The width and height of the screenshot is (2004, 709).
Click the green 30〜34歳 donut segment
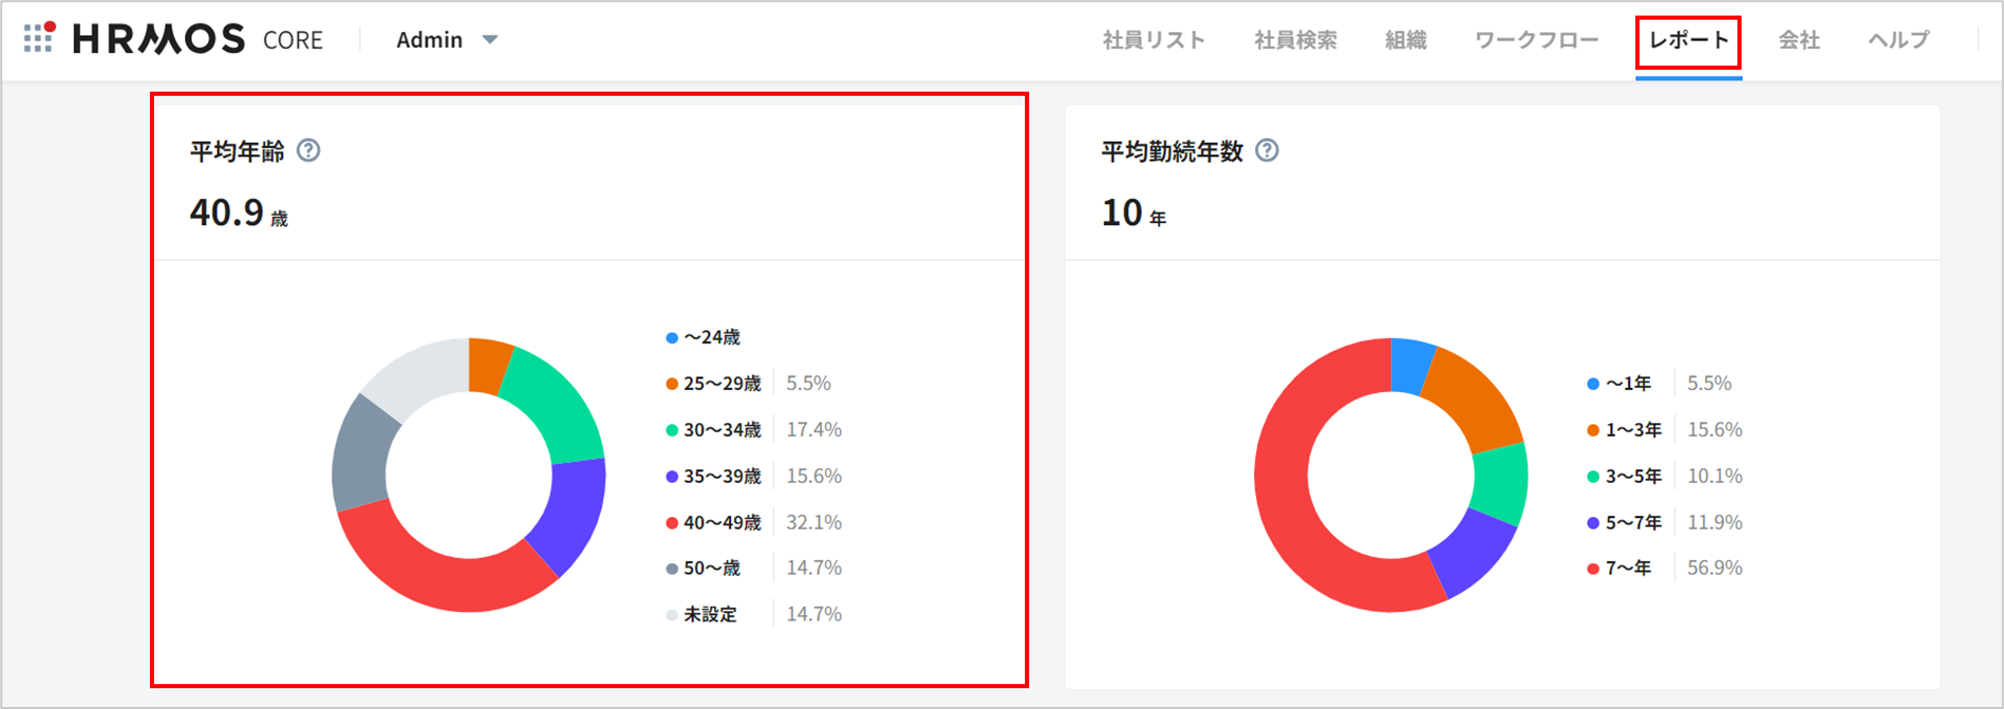(555, 405)
